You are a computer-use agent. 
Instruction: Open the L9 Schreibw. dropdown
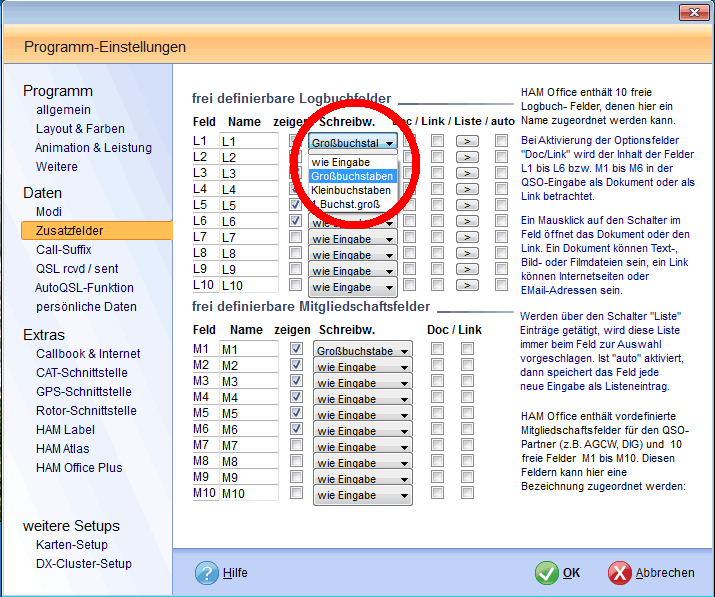[353, 270]
